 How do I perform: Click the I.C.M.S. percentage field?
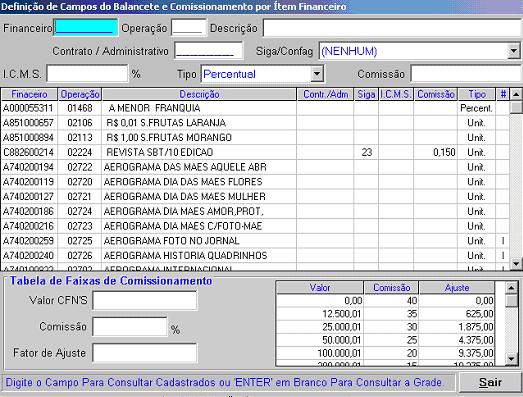pos(87,73)
